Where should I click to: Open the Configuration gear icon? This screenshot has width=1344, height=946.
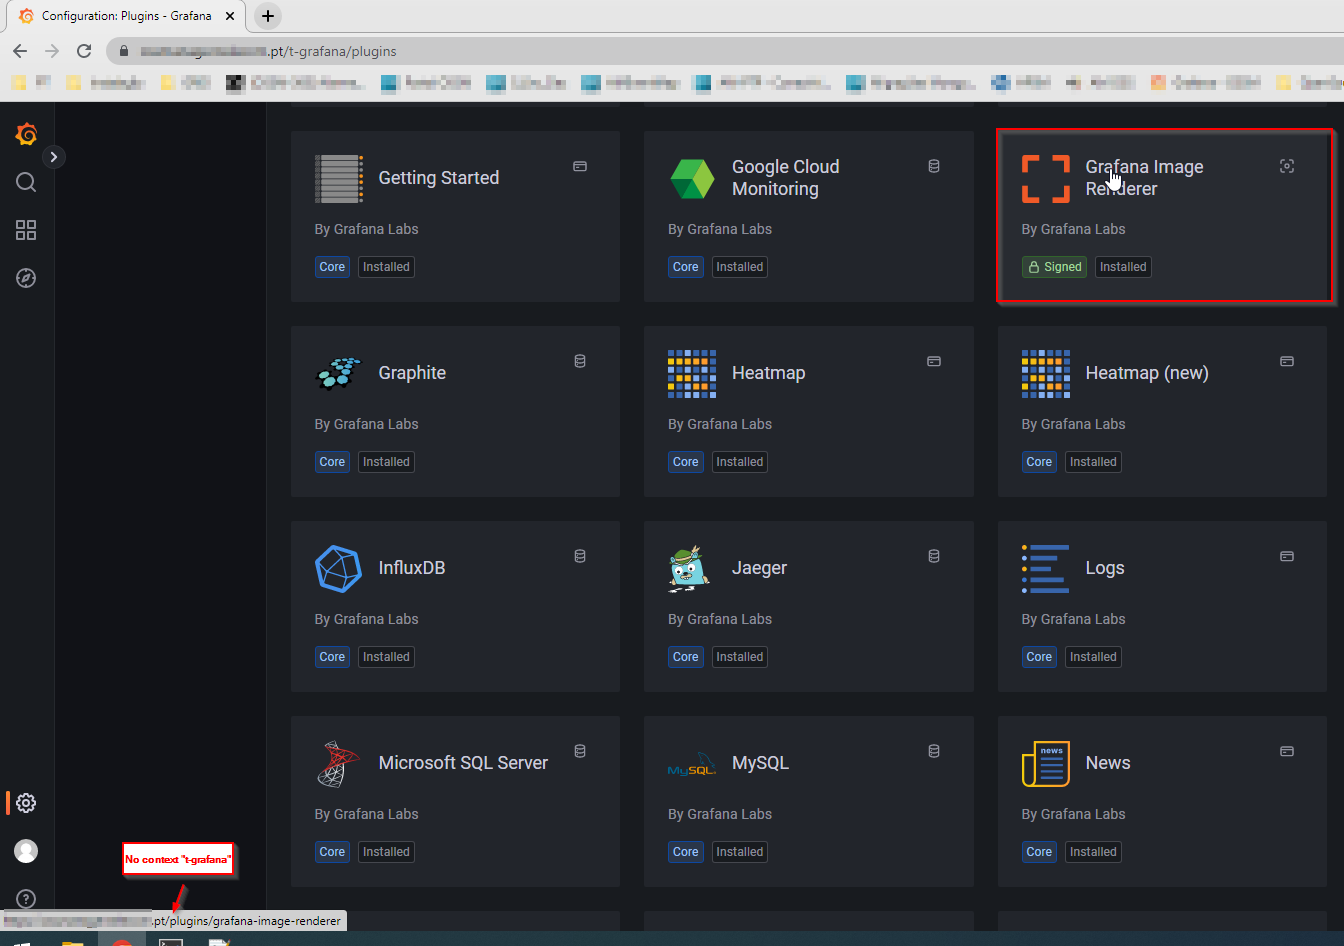click(x=25, y=802)
